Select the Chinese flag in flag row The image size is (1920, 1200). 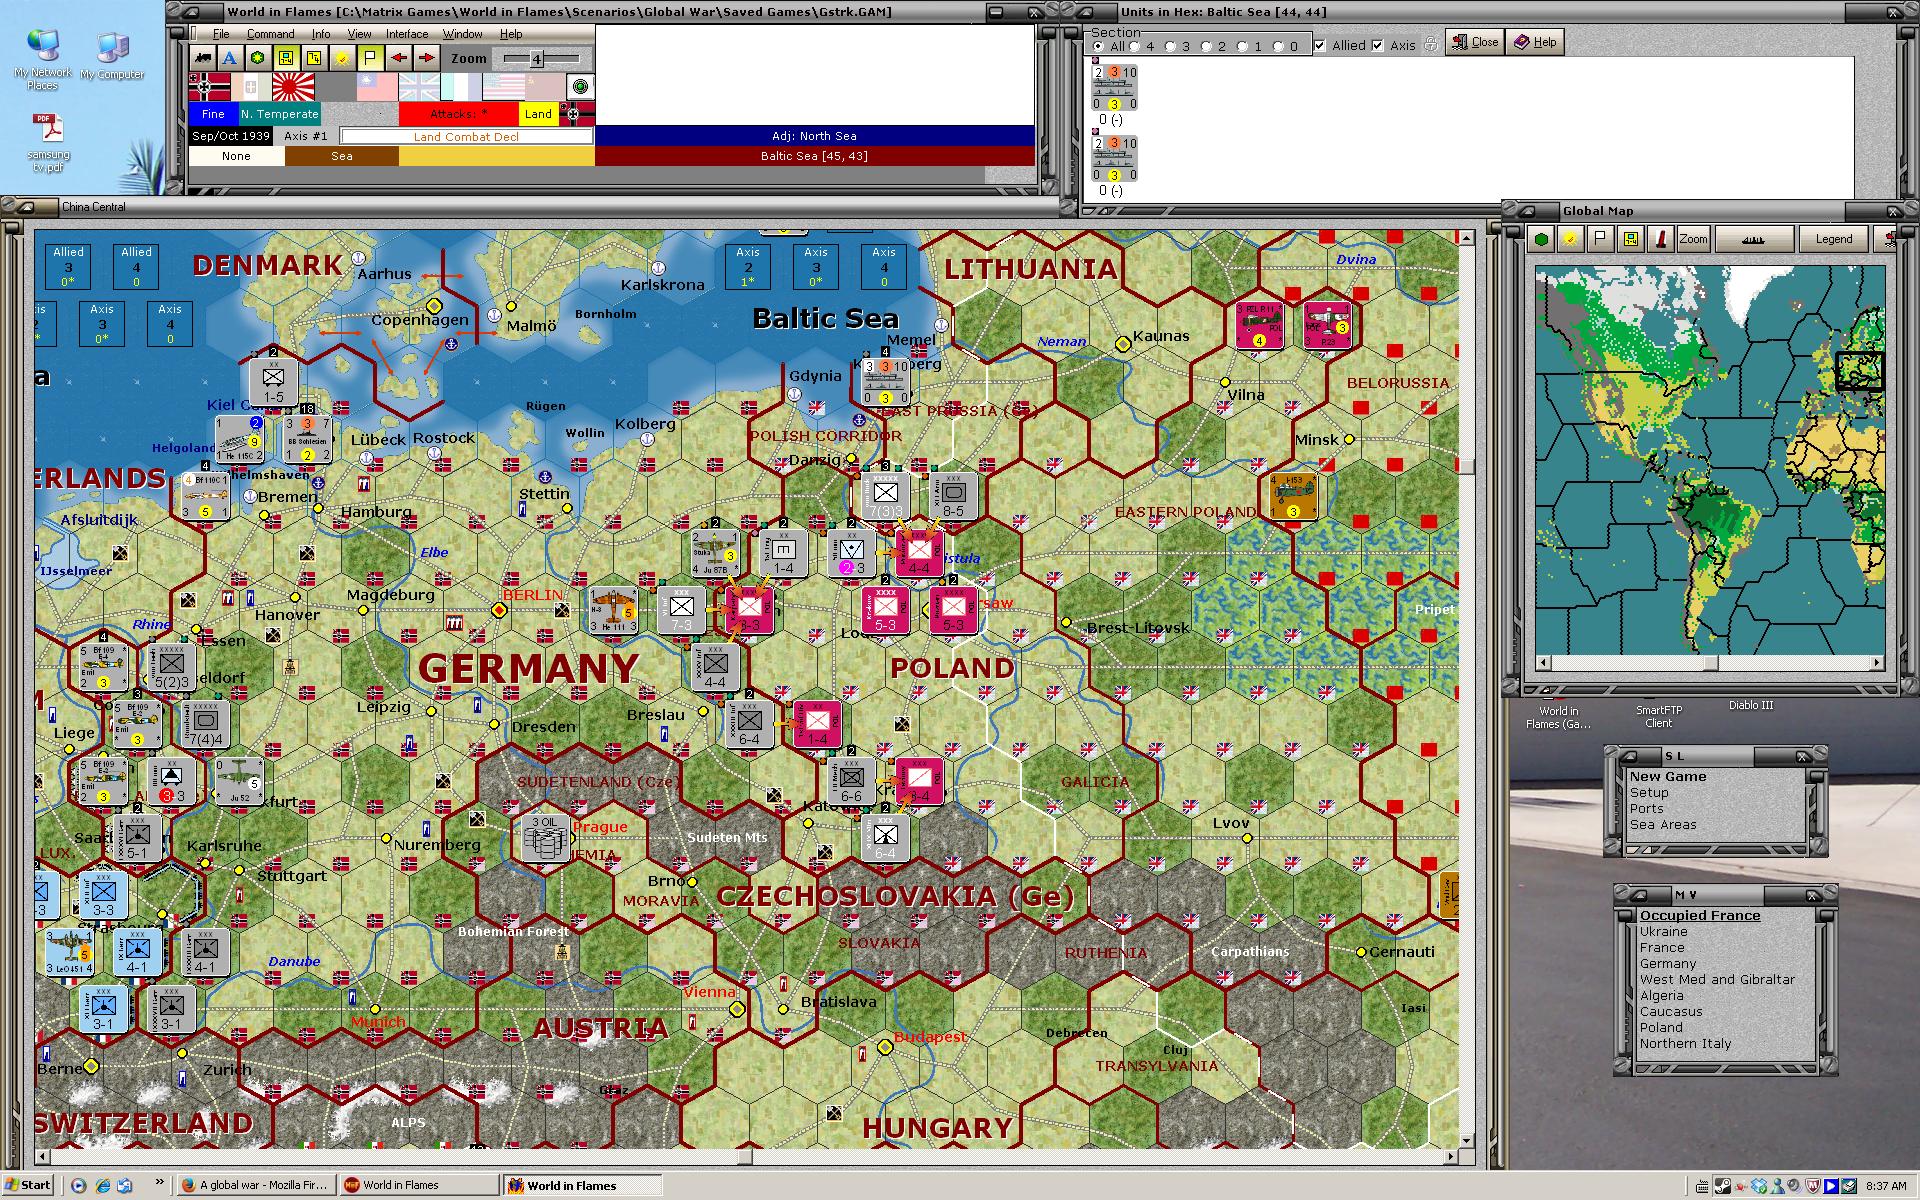(x=378, y=87)
